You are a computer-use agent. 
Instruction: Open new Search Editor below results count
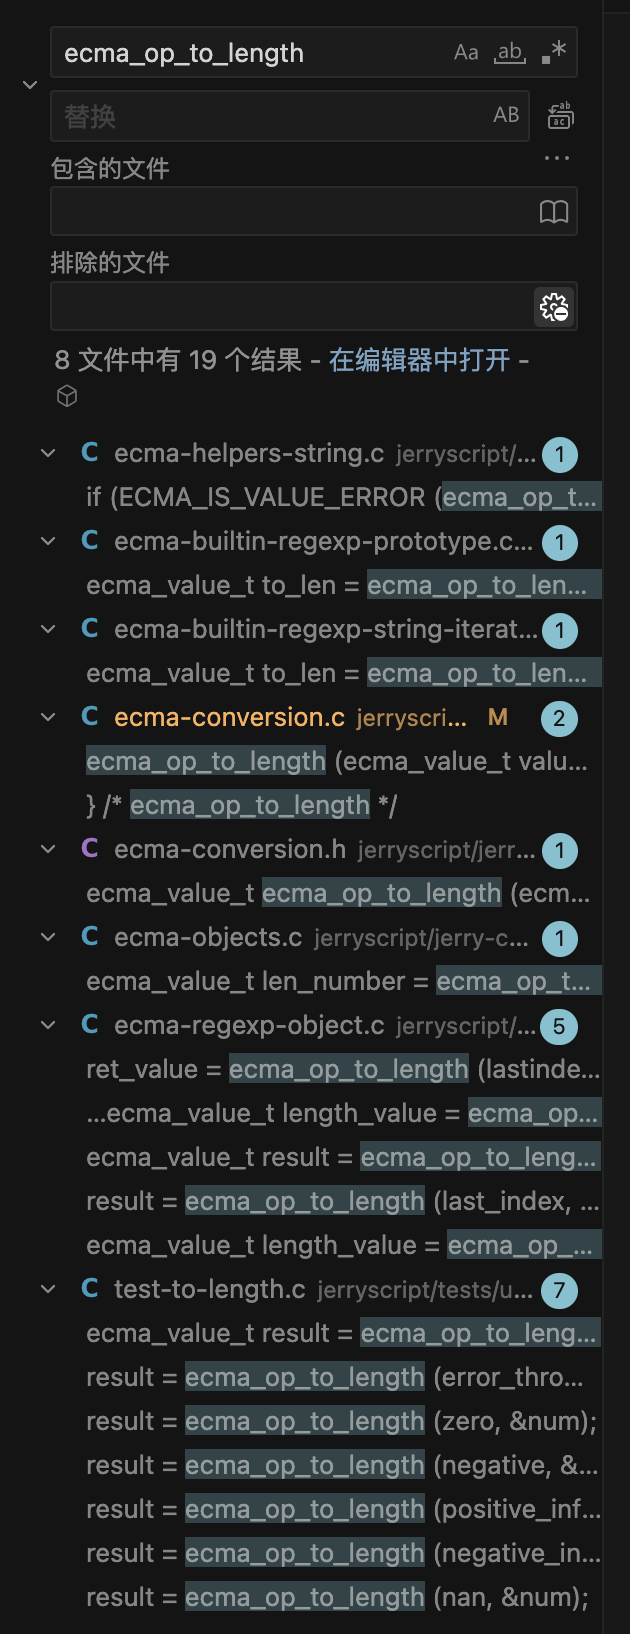pyautogui.click(x=66, y=396)
